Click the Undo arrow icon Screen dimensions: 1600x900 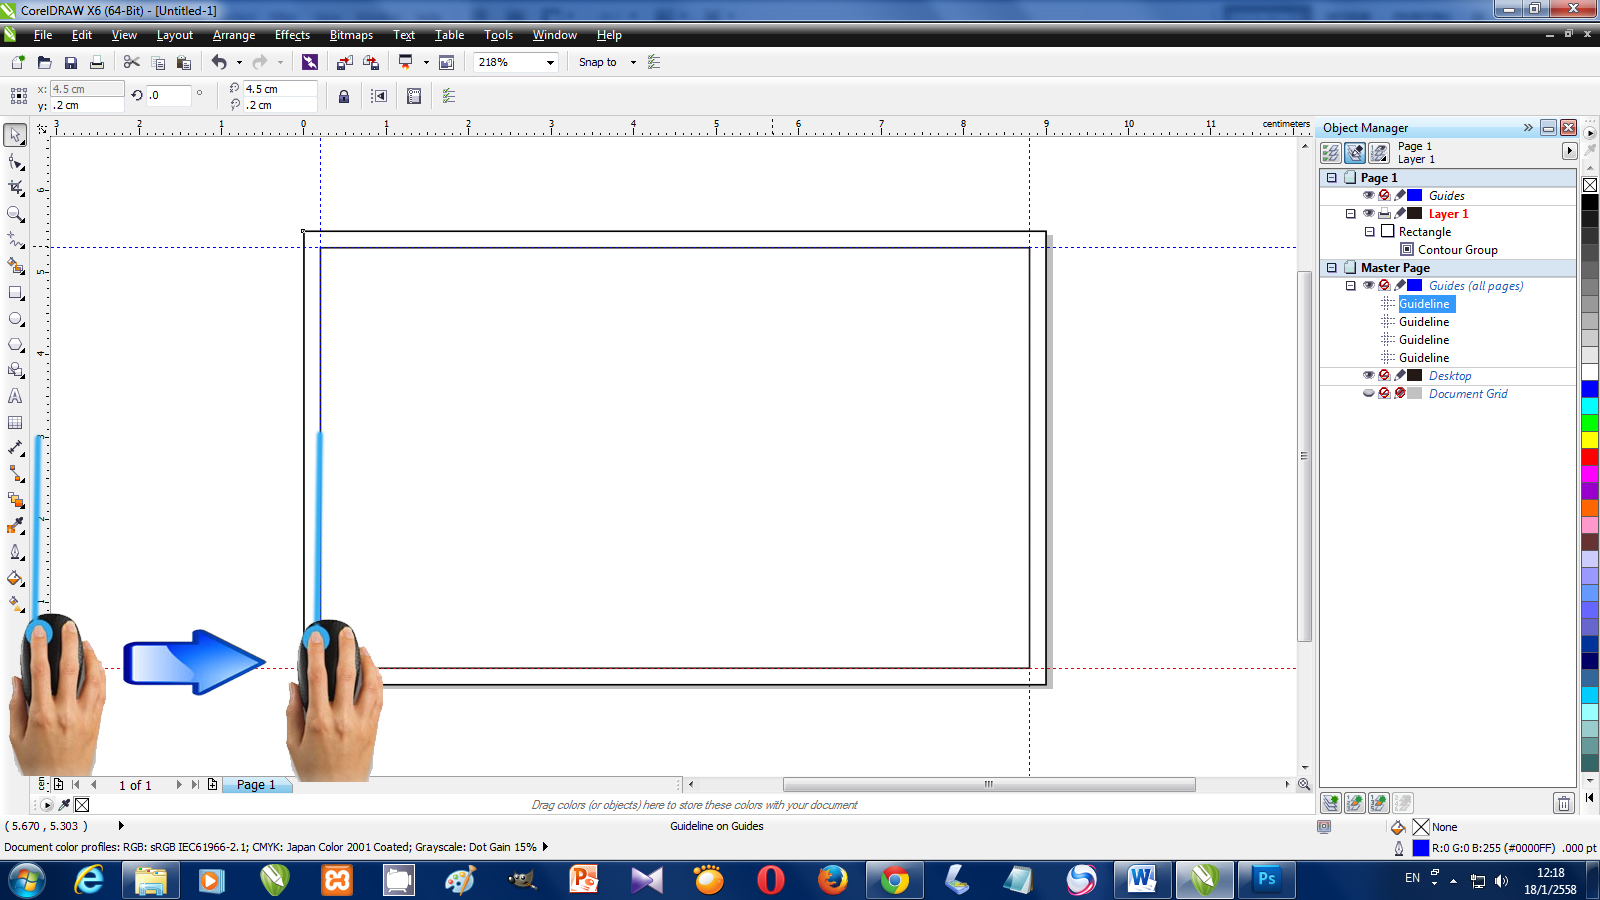[219, 62]
